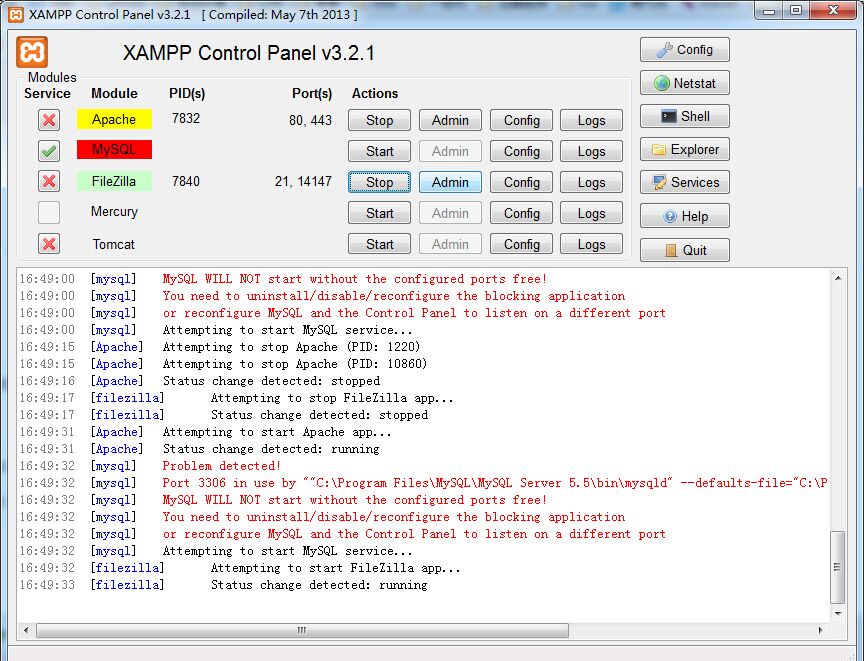The width and height of the screenshot is (864, 661).
Task: Open Explorer via folder icon button
Action: (684, 149)
